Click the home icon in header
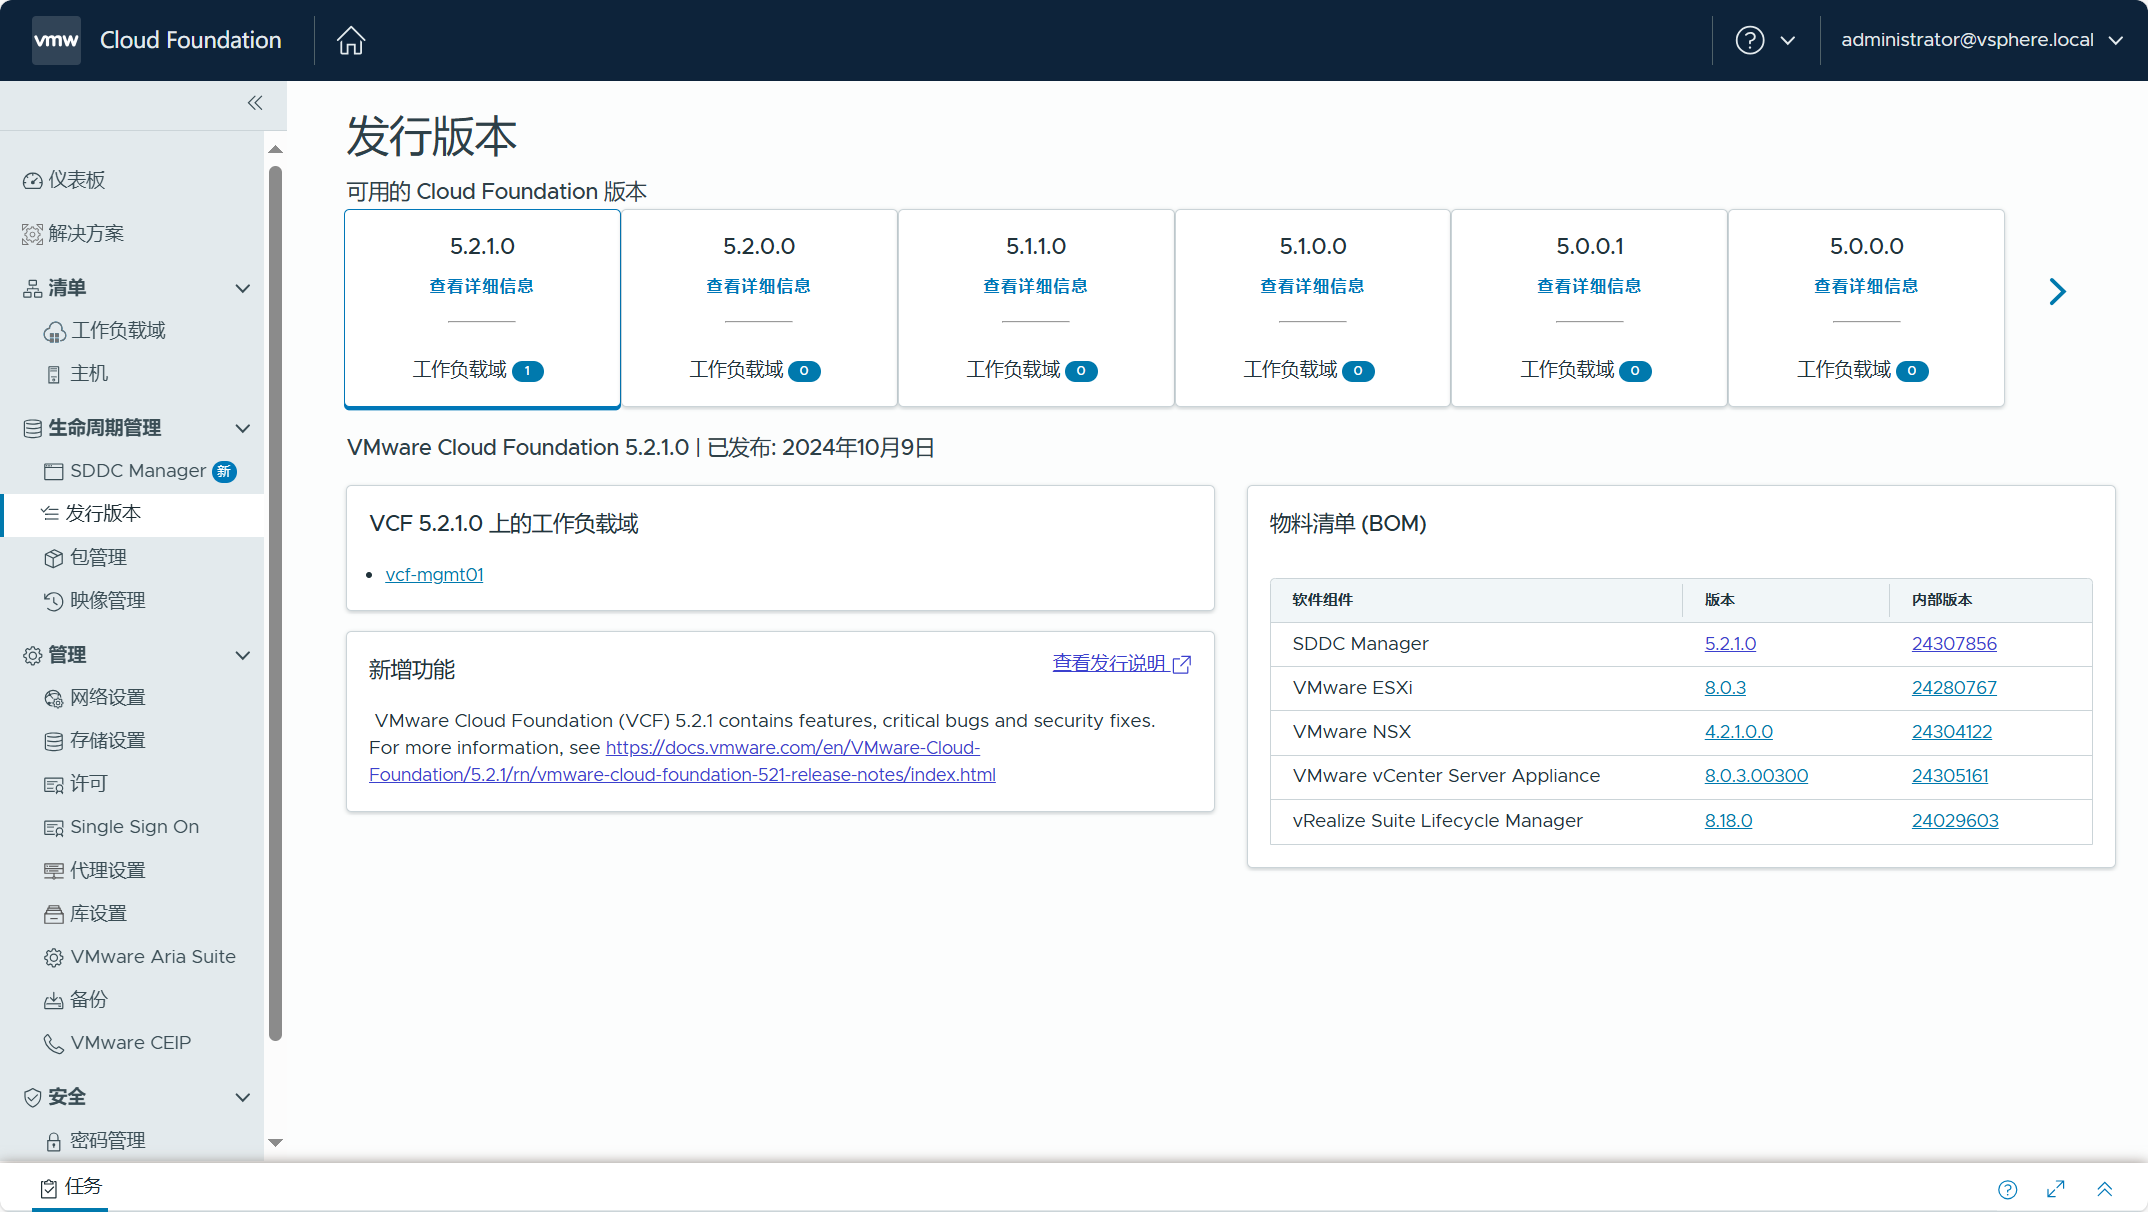This screenshot has width=2148, height=1212. [x=351, y=40]
